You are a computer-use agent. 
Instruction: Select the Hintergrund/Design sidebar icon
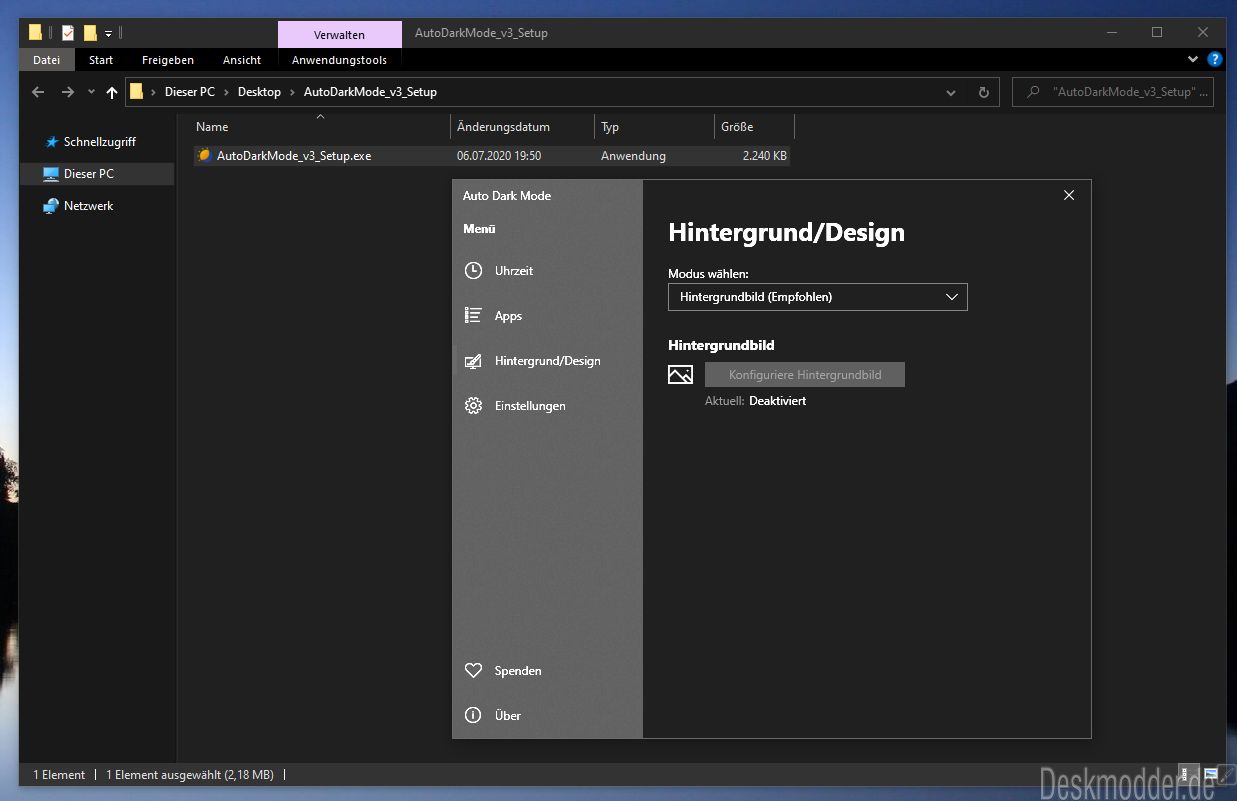click(474, 361)
